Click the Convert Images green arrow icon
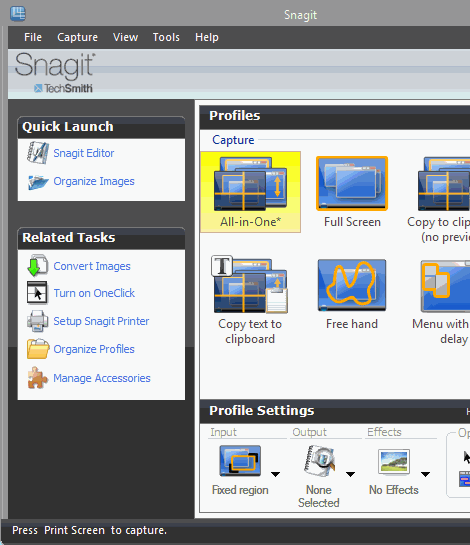The image size is (470, 545). tap(38, 265)
